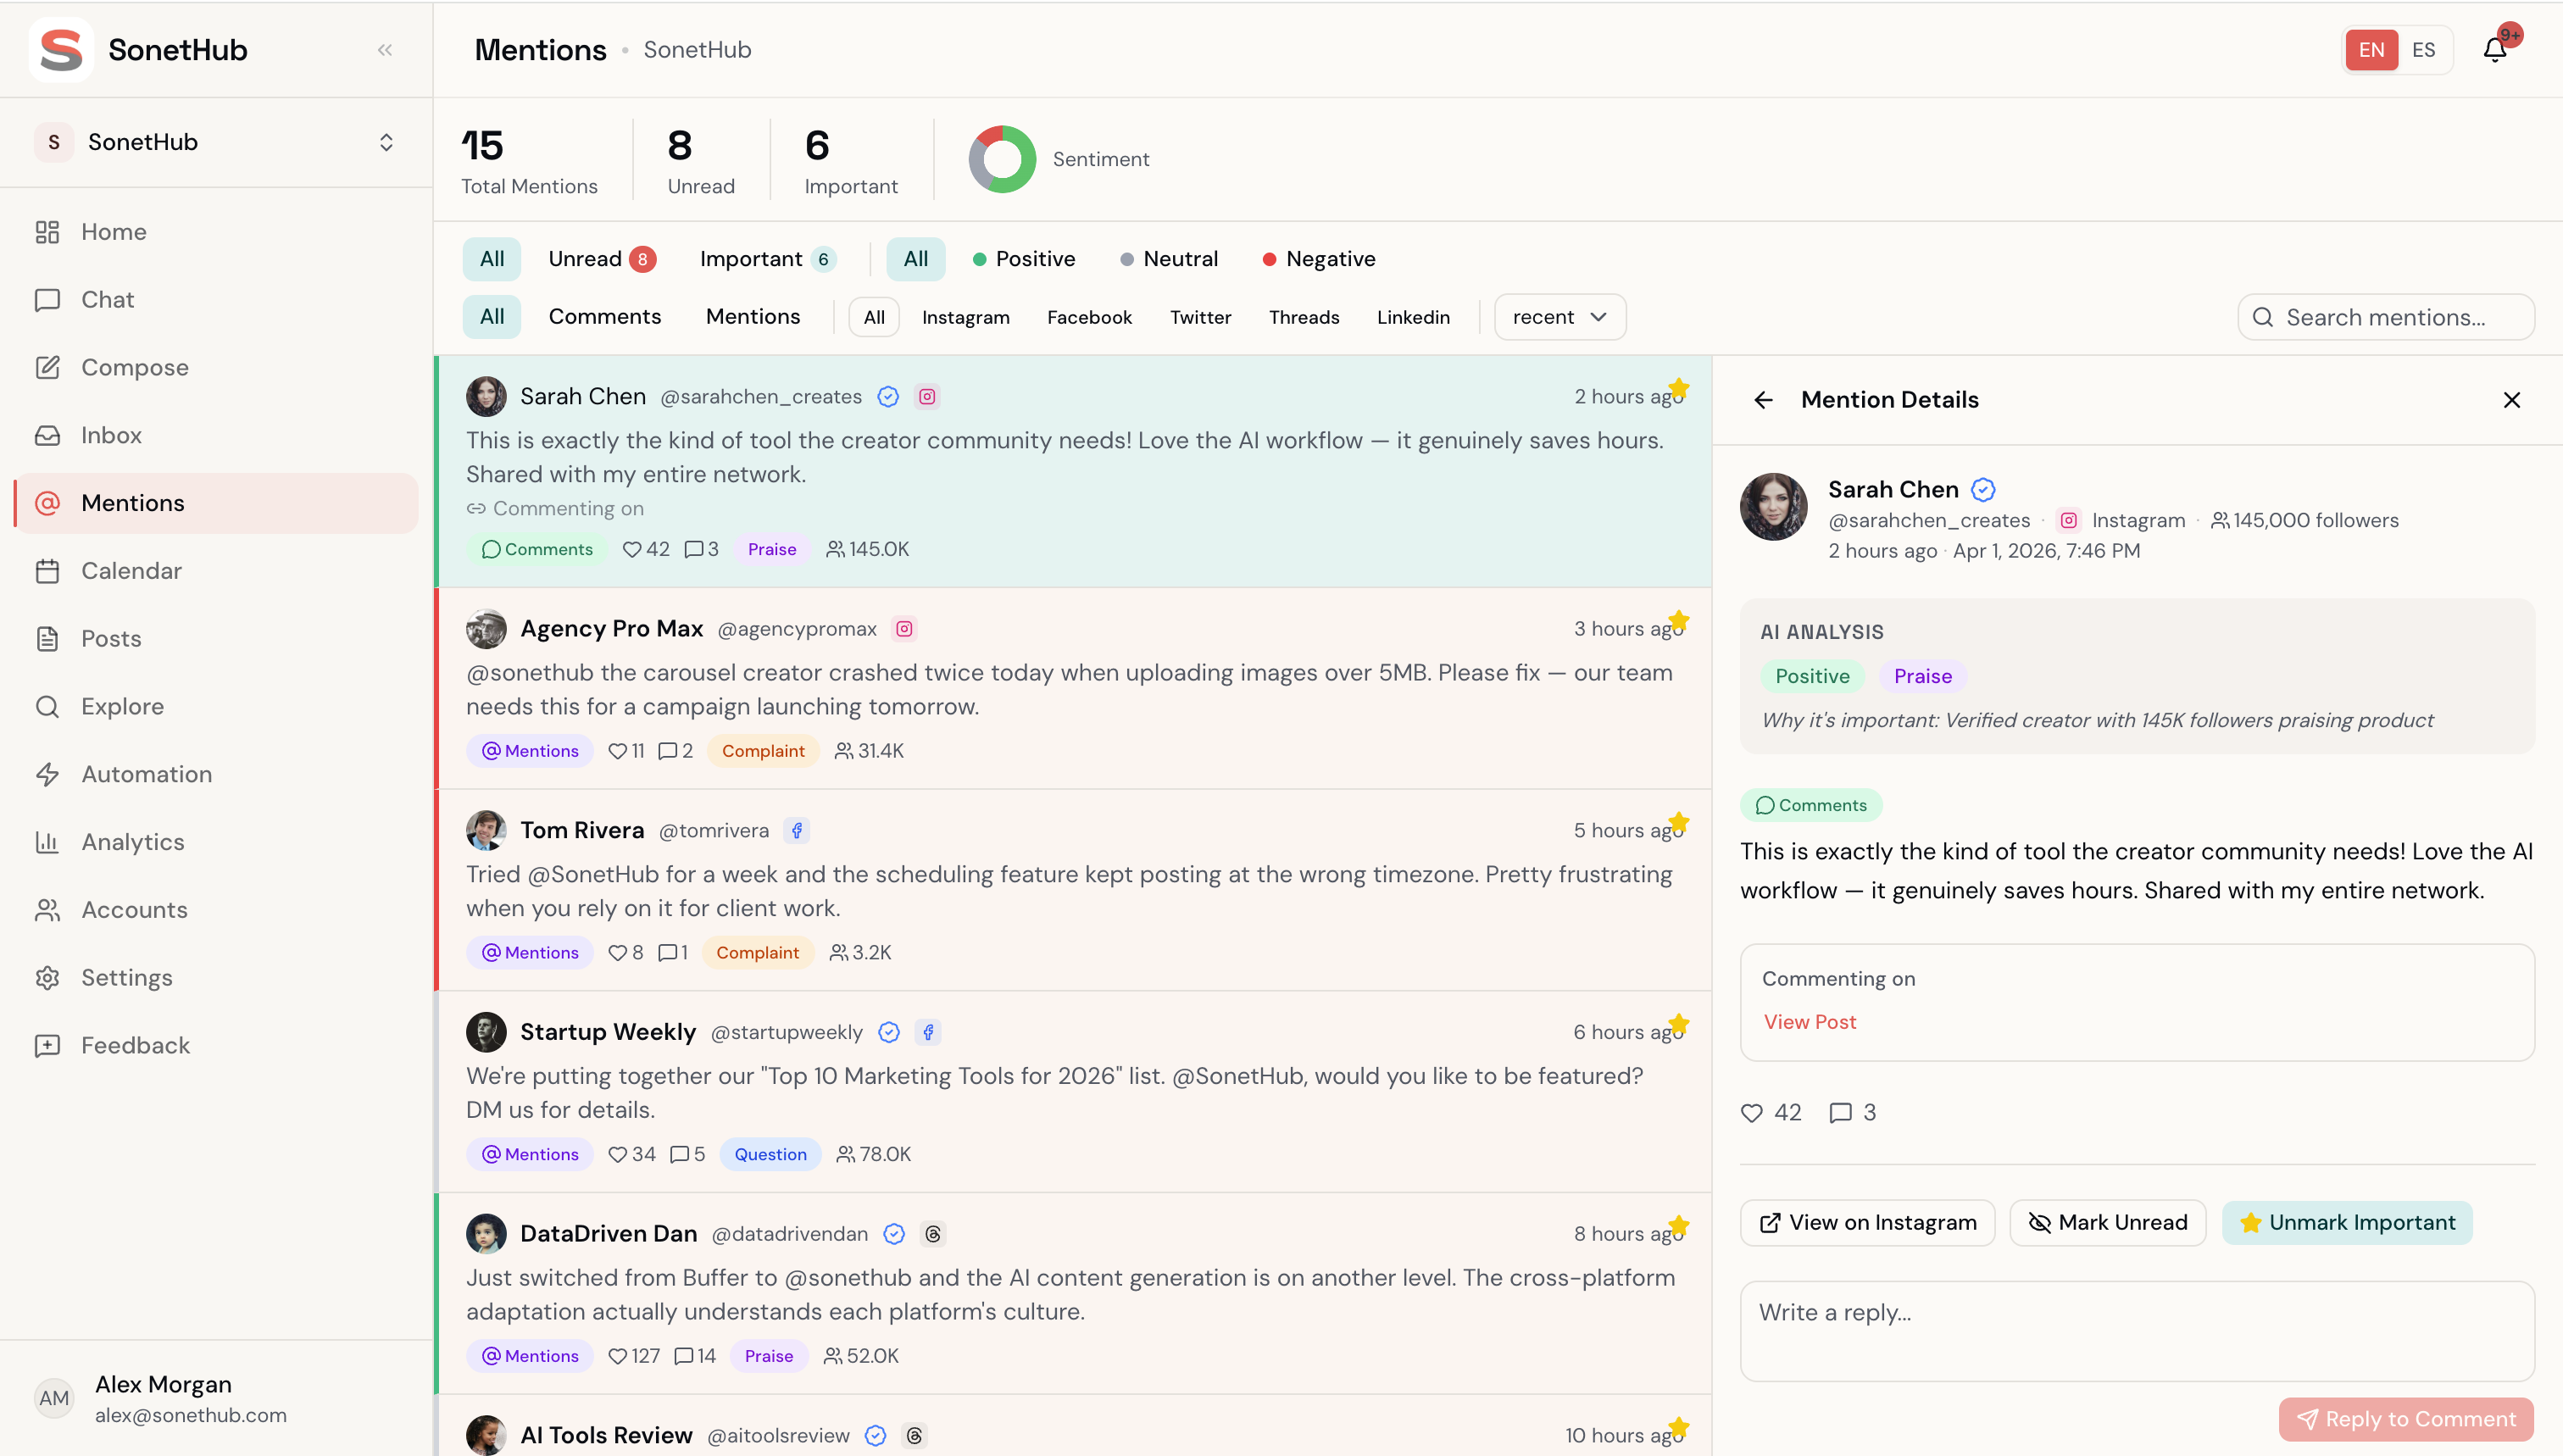Open Analytics from the sidebar

132,842
